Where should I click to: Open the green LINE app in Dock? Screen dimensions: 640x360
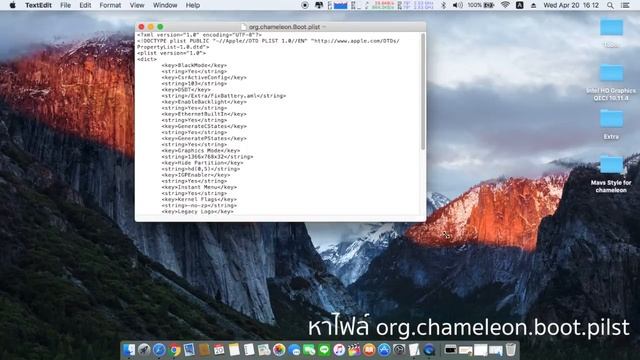[x=324, y=350]
